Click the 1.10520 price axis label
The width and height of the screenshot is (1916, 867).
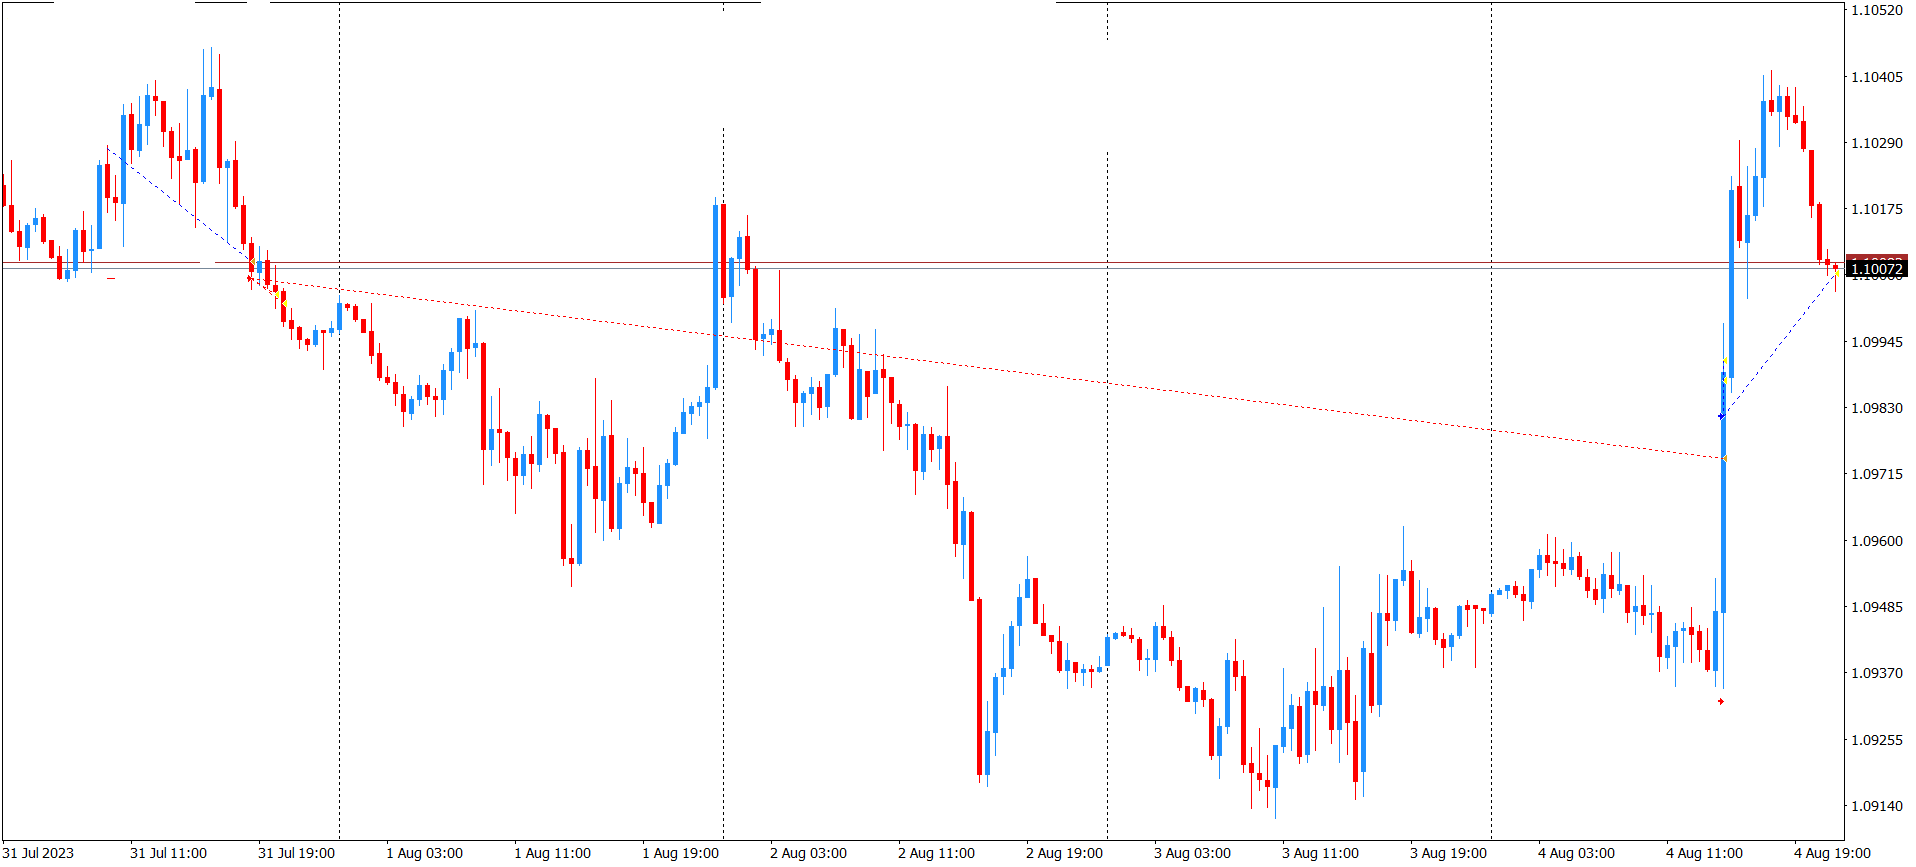pos(1877,10)
